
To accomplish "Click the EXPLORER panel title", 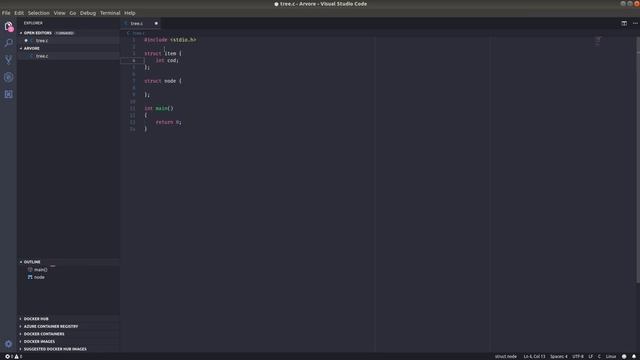I will click(33, 23).
